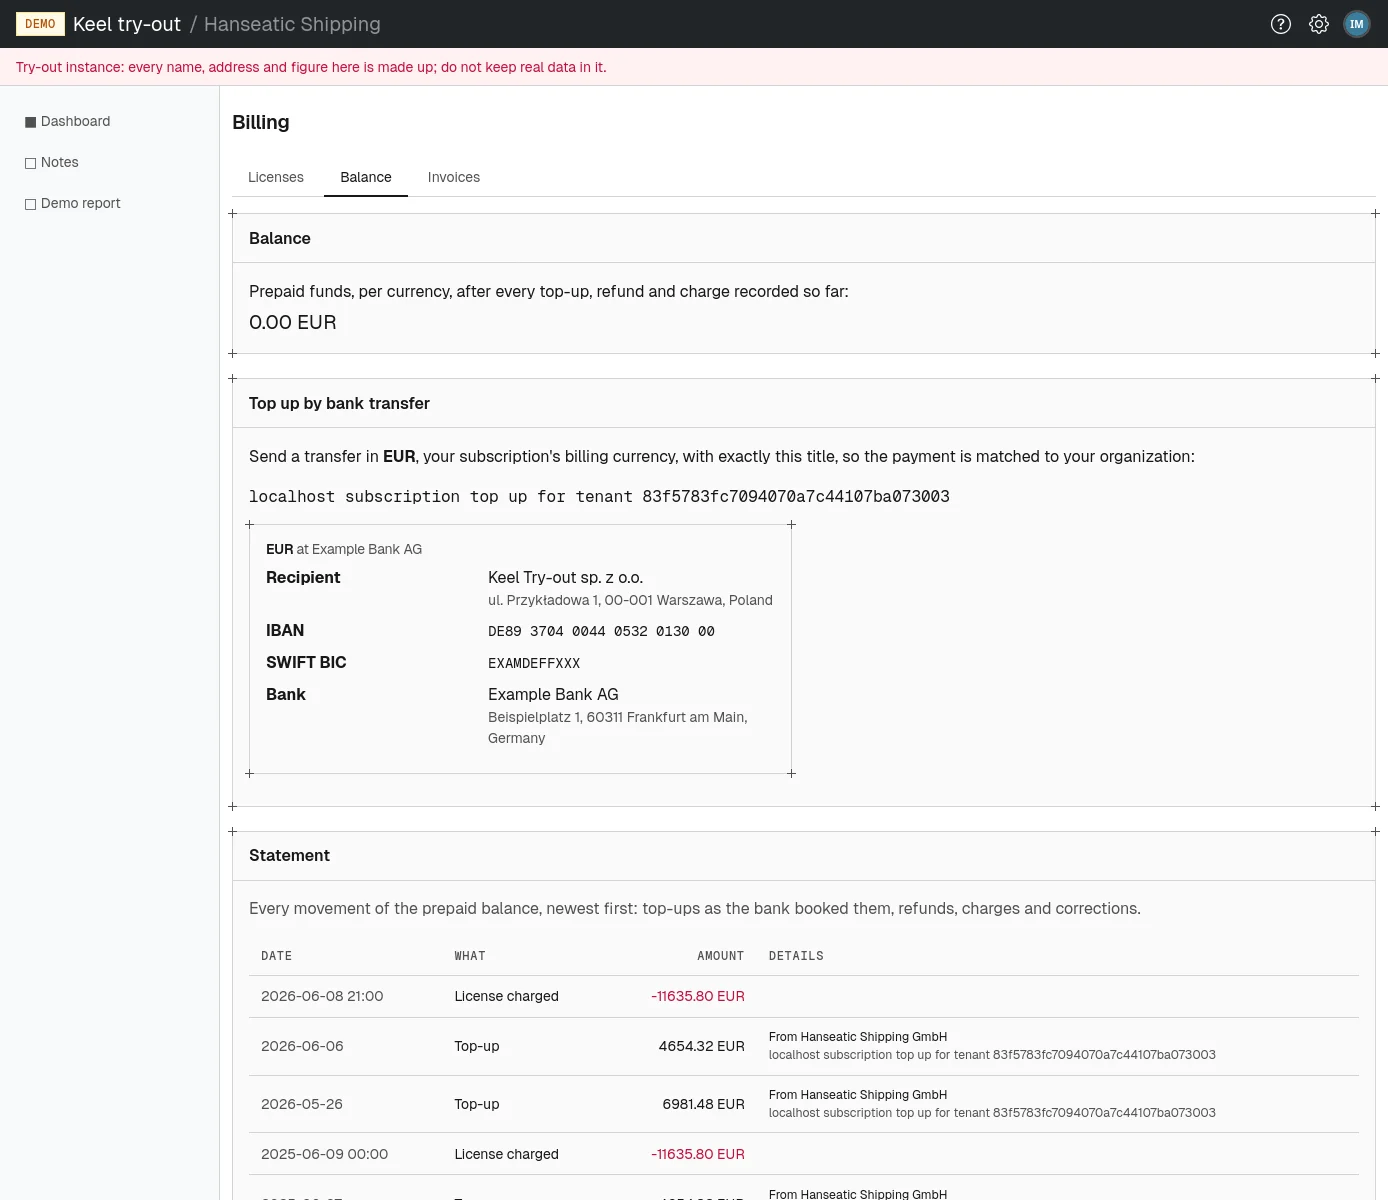The width and height of the screenshot is (1388, 1200).
Task: Click recipient name Keel Try-out sp. z o.o.
Action: point(565,577)
